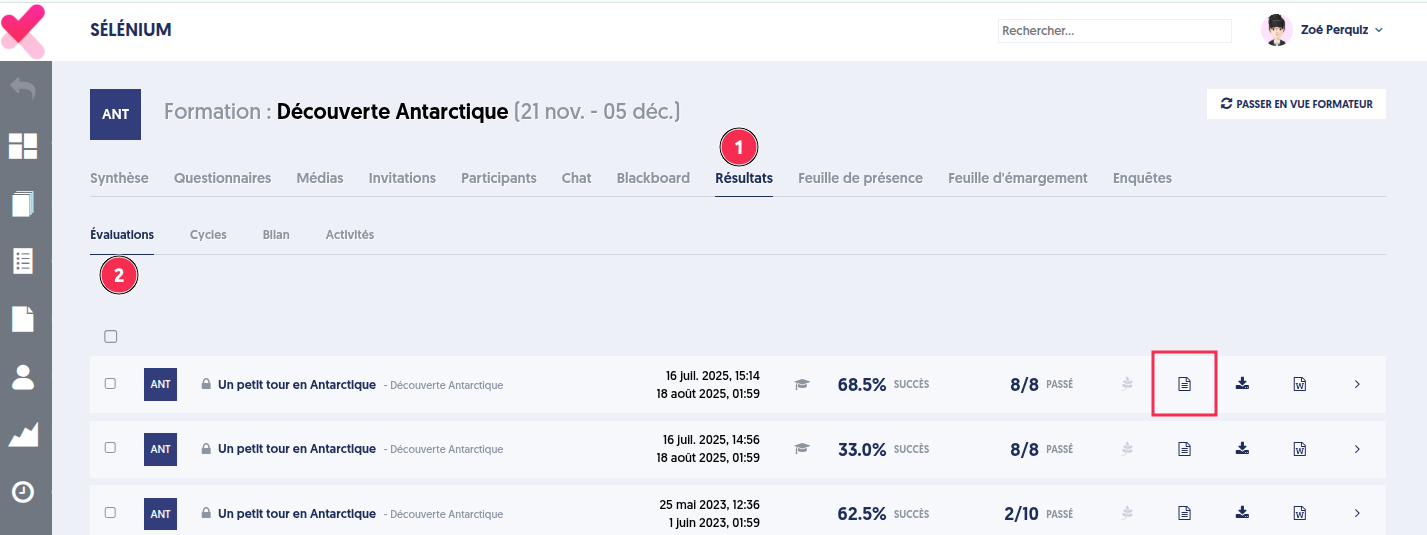Click the back arrow in the sidebar
The height and width of the screenshot is (535, 1427).
pos(23,89)
